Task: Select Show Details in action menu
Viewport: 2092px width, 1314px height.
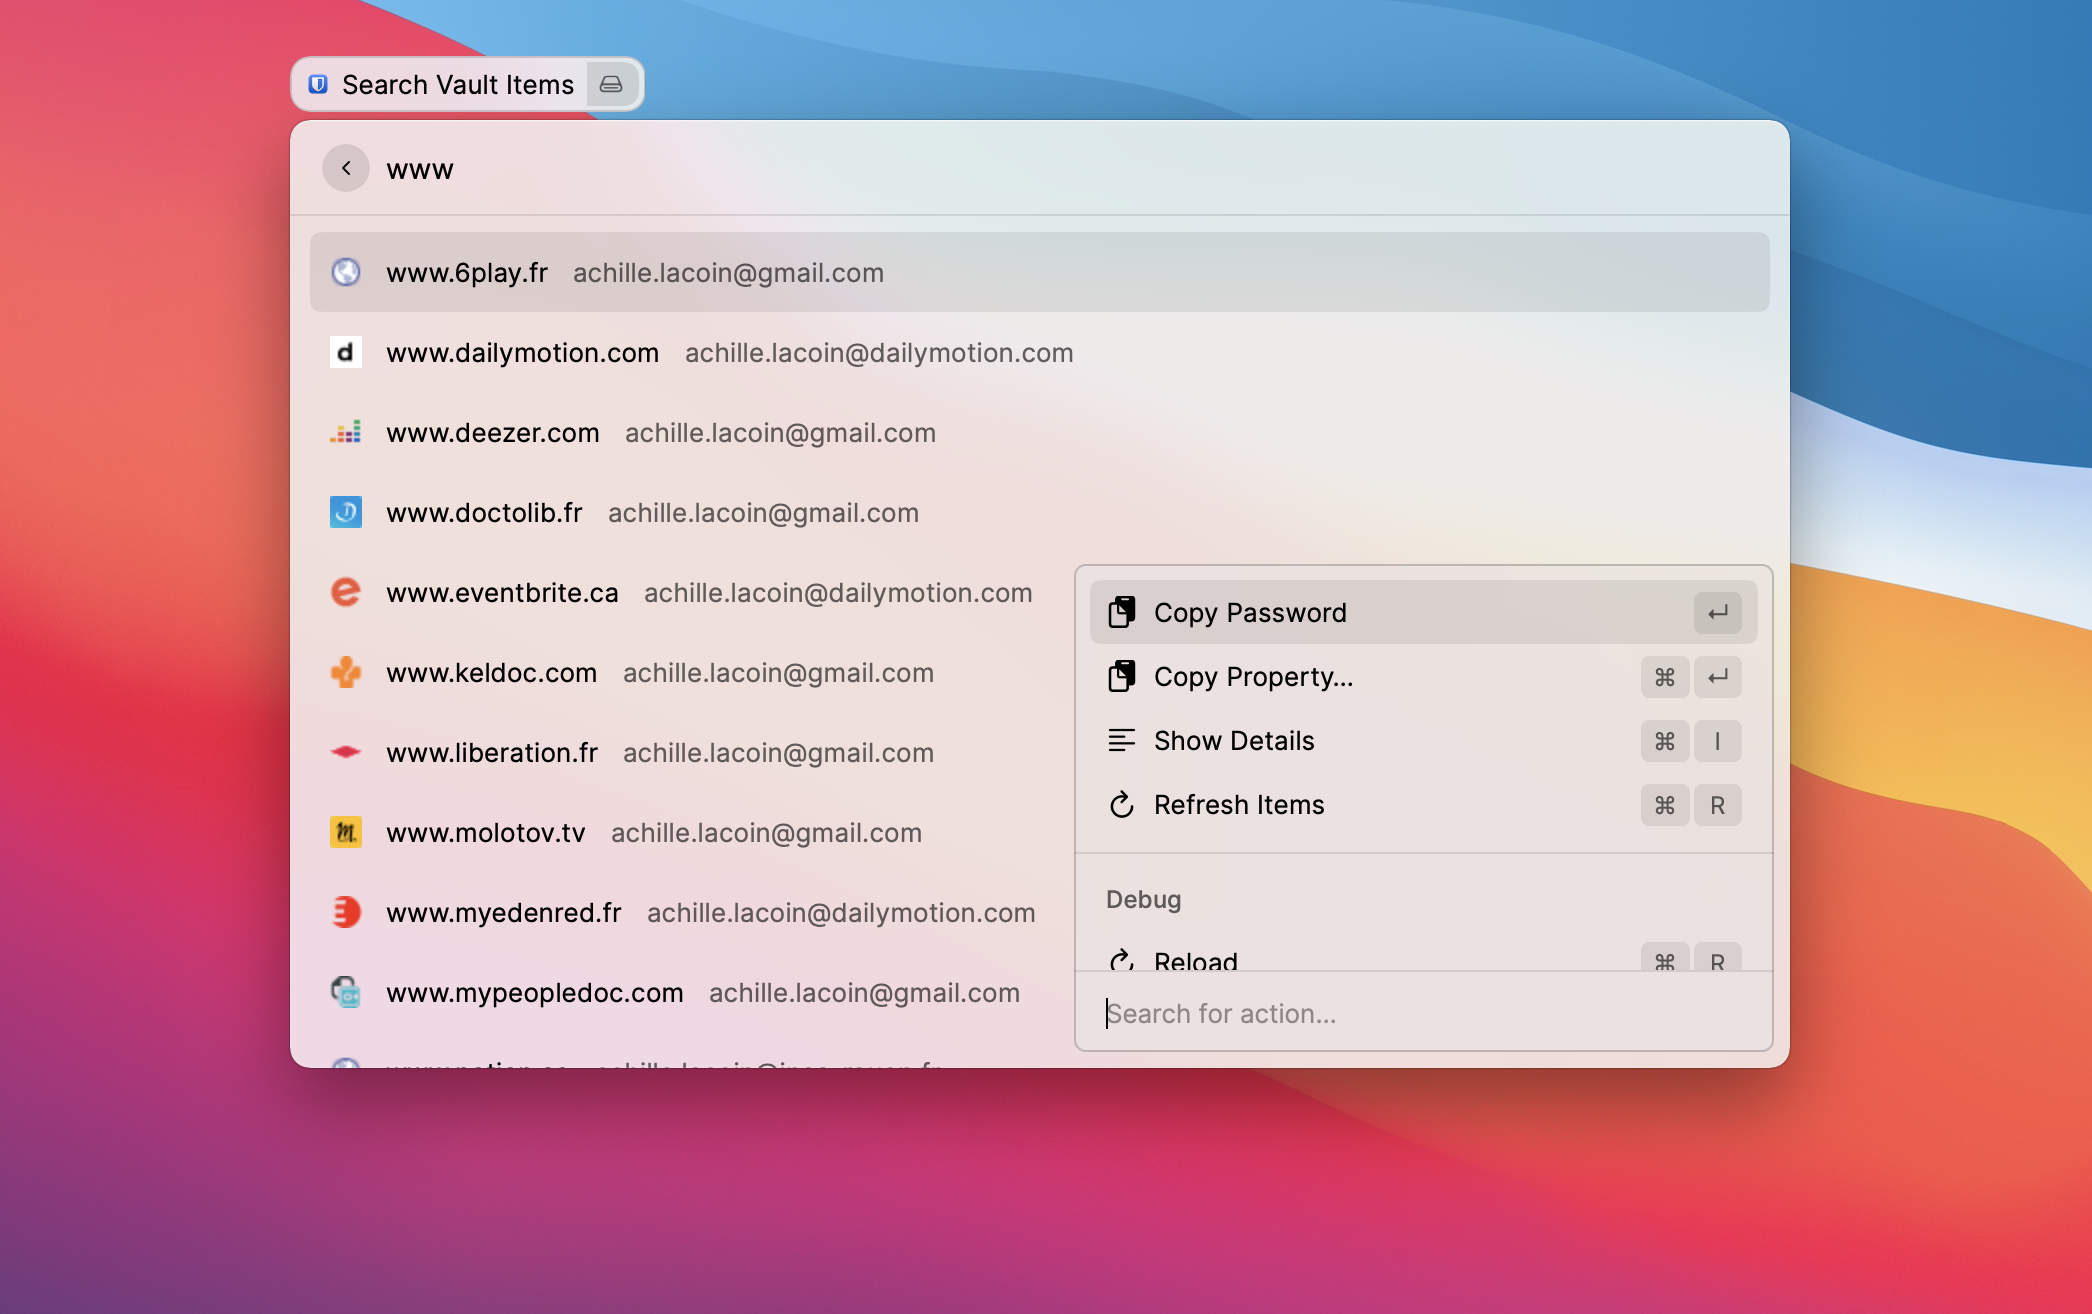Action: coord(1234,741)
